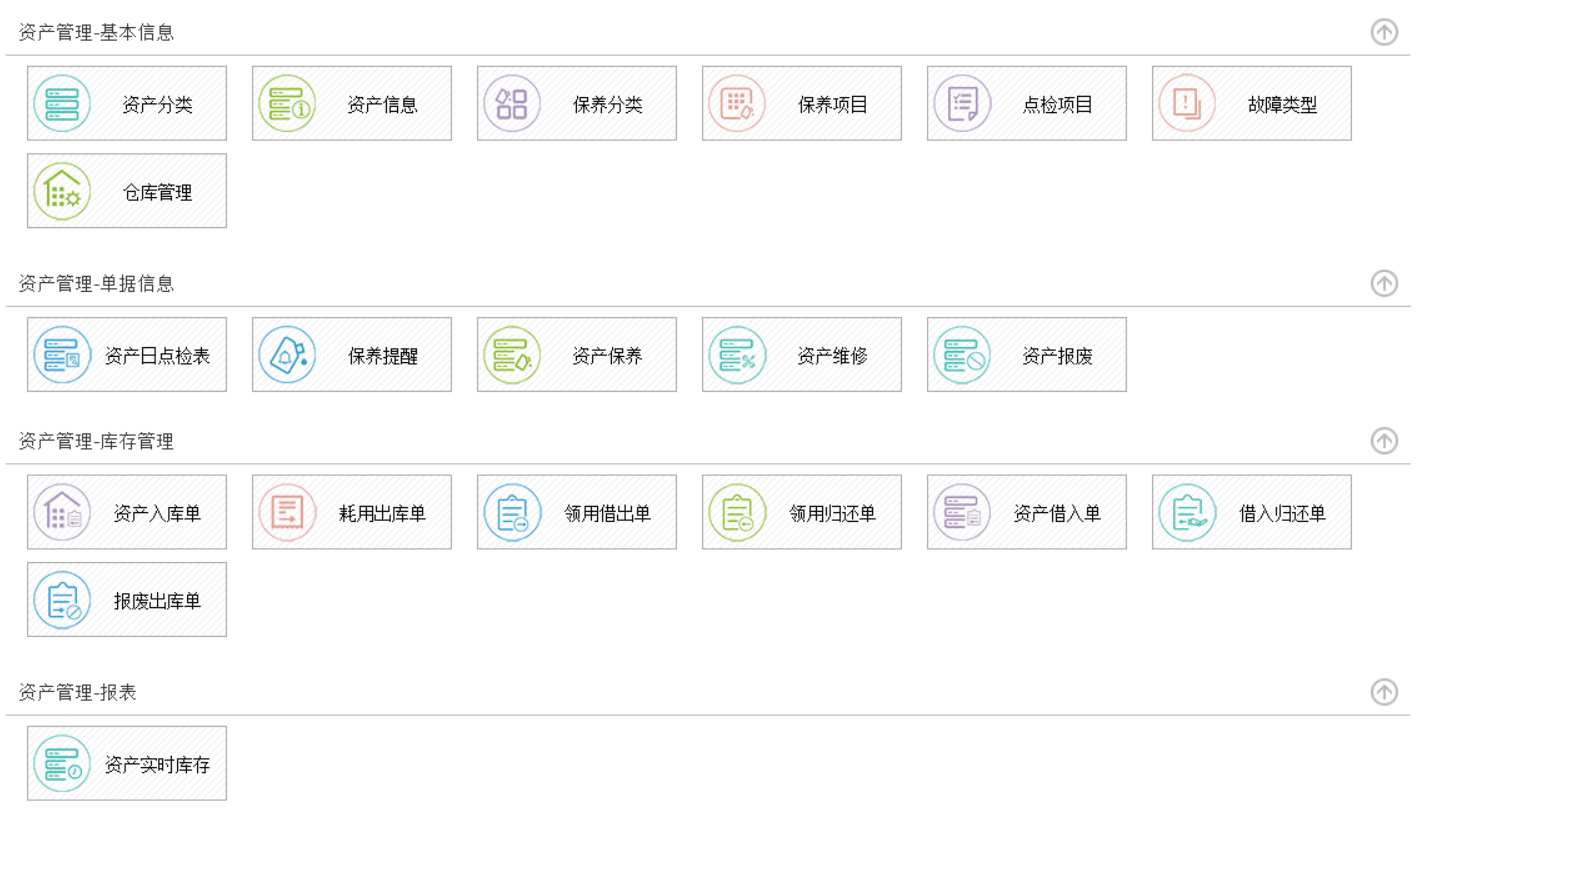1579x877 pixels.
Task: Open the 借入归还单 entry
Action: [x=1251, y=512]
